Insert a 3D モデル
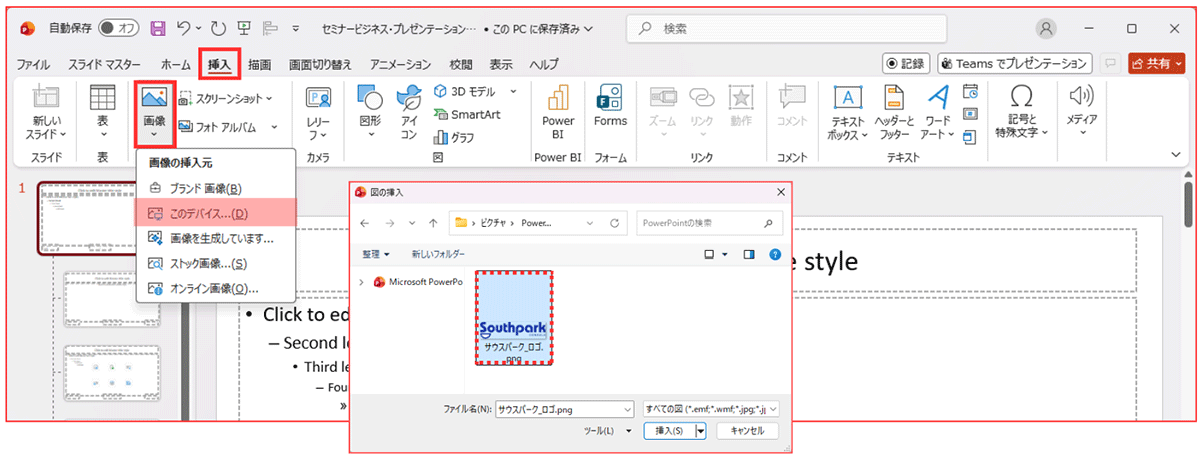The width and height of the screenshot is (1200, 456). (x=474, y=91)
